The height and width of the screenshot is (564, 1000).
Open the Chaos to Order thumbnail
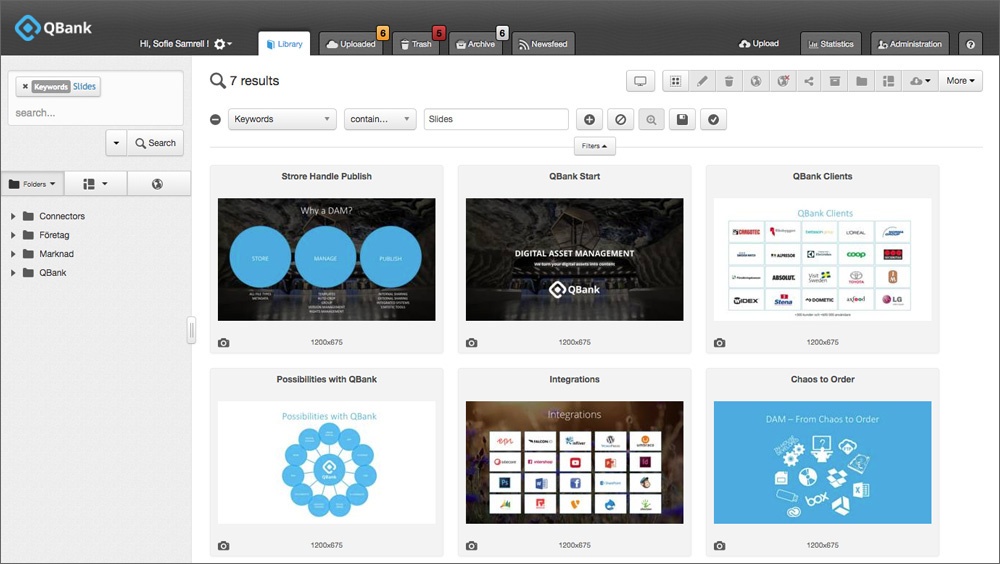coord(823,463)
